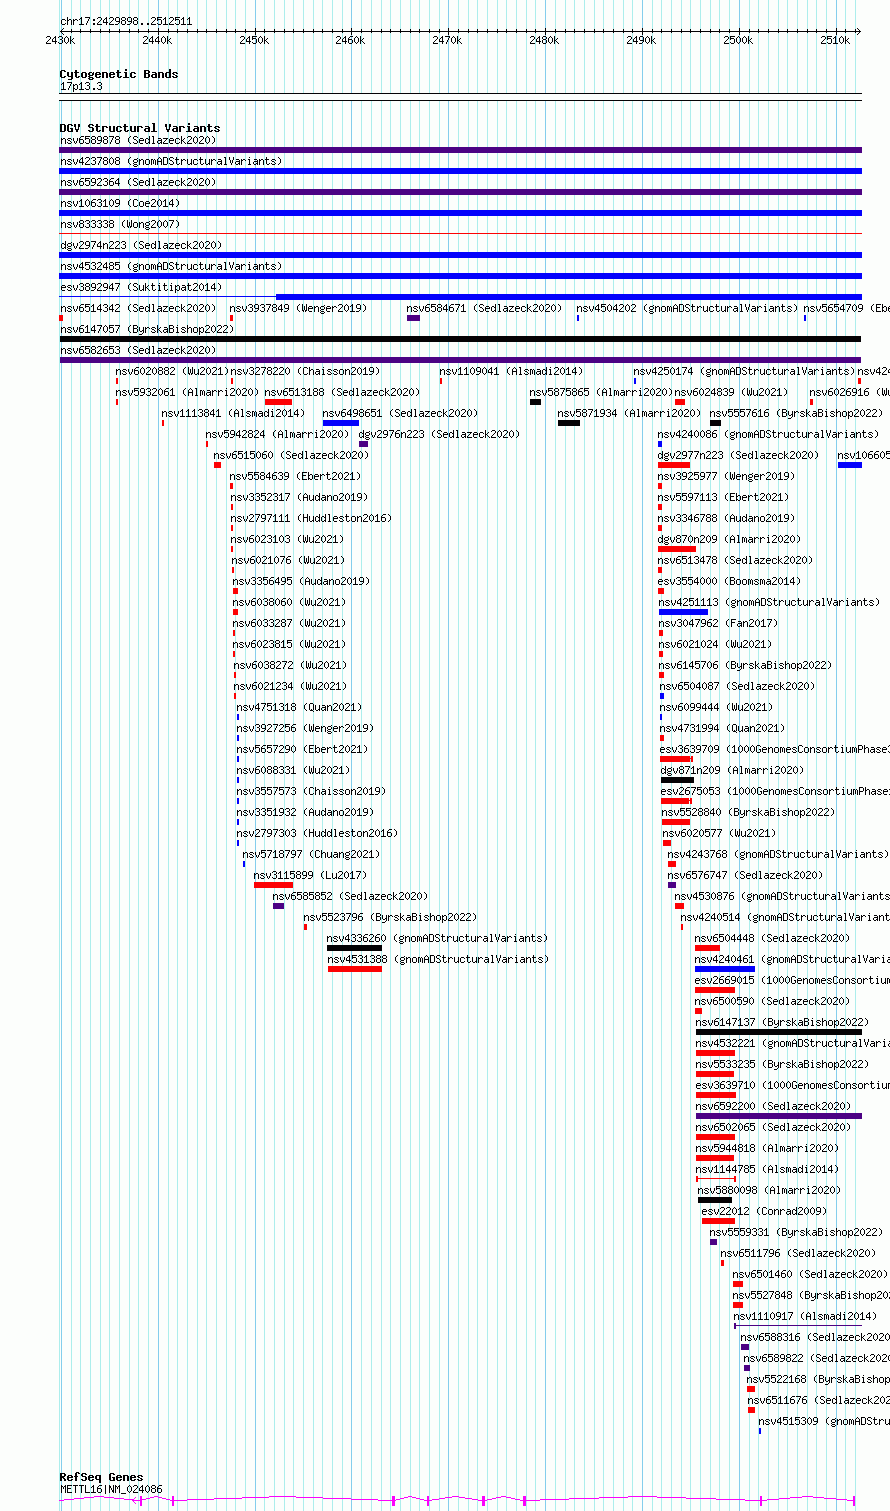
Task: Open variant nsv6589878 (Sedlazeck2020)
Action: 138,141
